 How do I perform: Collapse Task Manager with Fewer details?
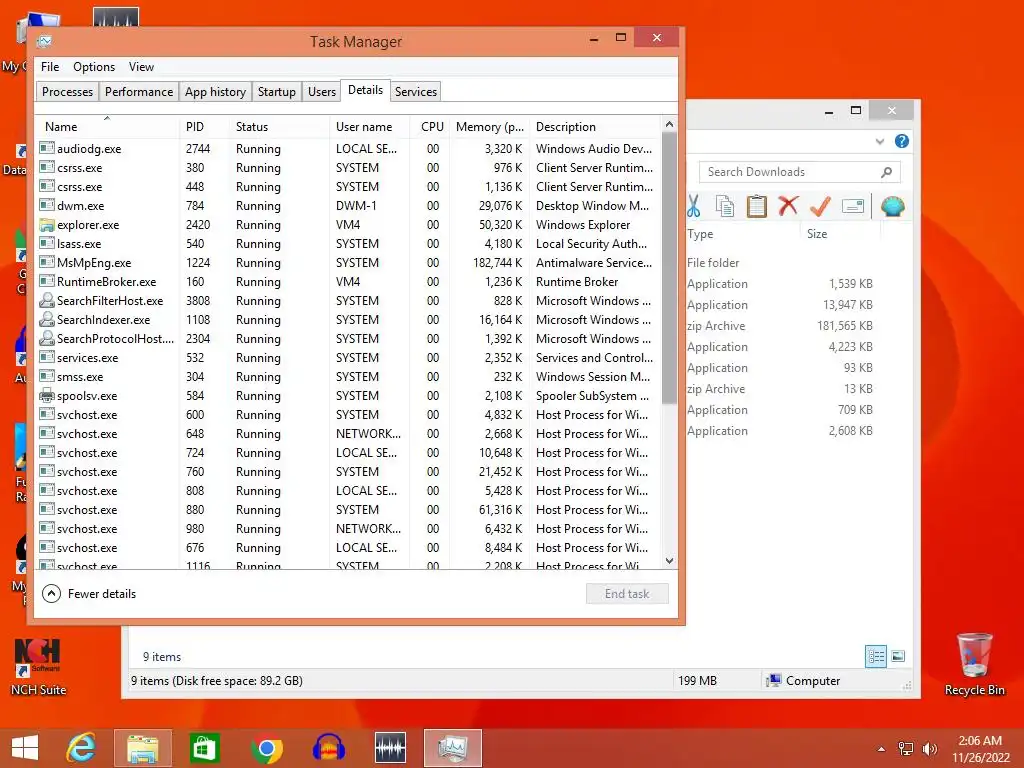(89, 594)
